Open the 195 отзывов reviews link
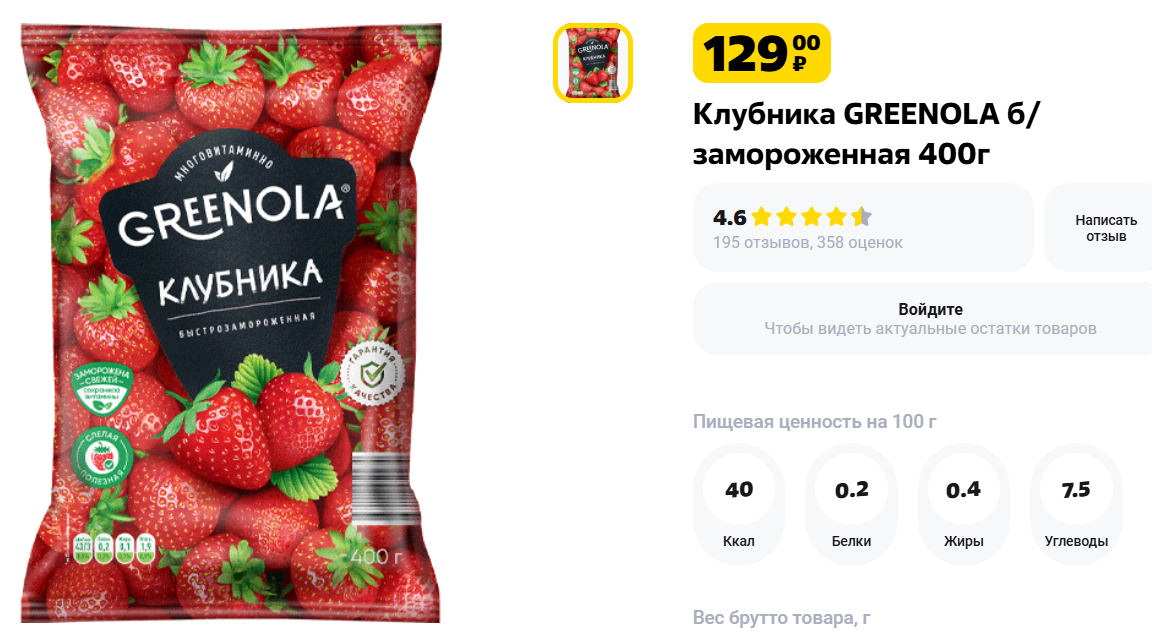The width and height of the screenshot is (1152, 633). click(760, 242)
